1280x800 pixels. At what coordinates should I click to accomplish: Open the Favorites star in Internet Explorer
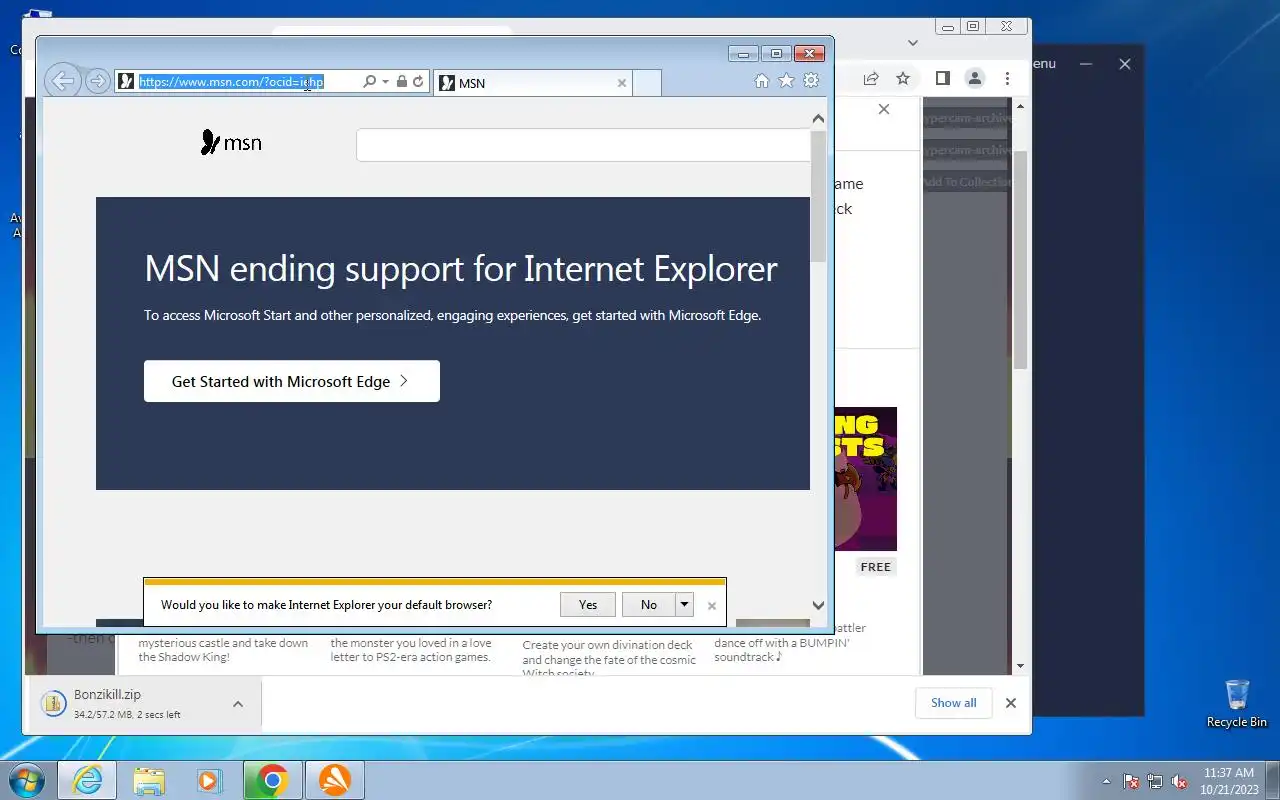tap(787, 81)
